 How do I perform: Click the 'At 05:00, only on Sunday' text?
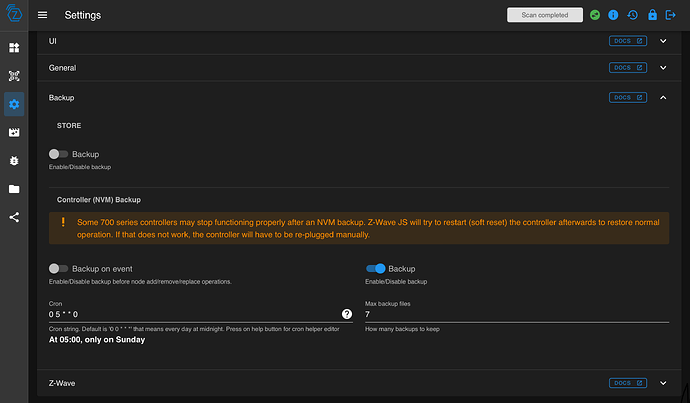pyautogui.click(x=97, y=340)
